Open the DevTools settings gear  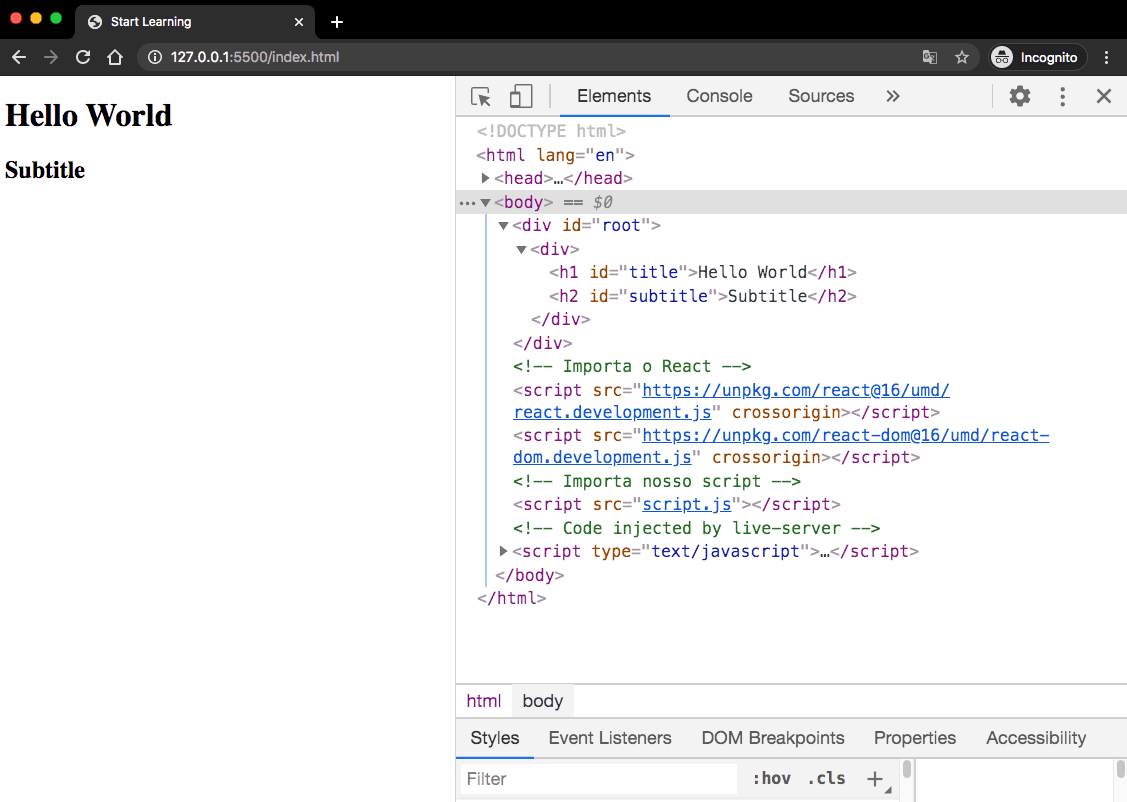coord(1019,96)
